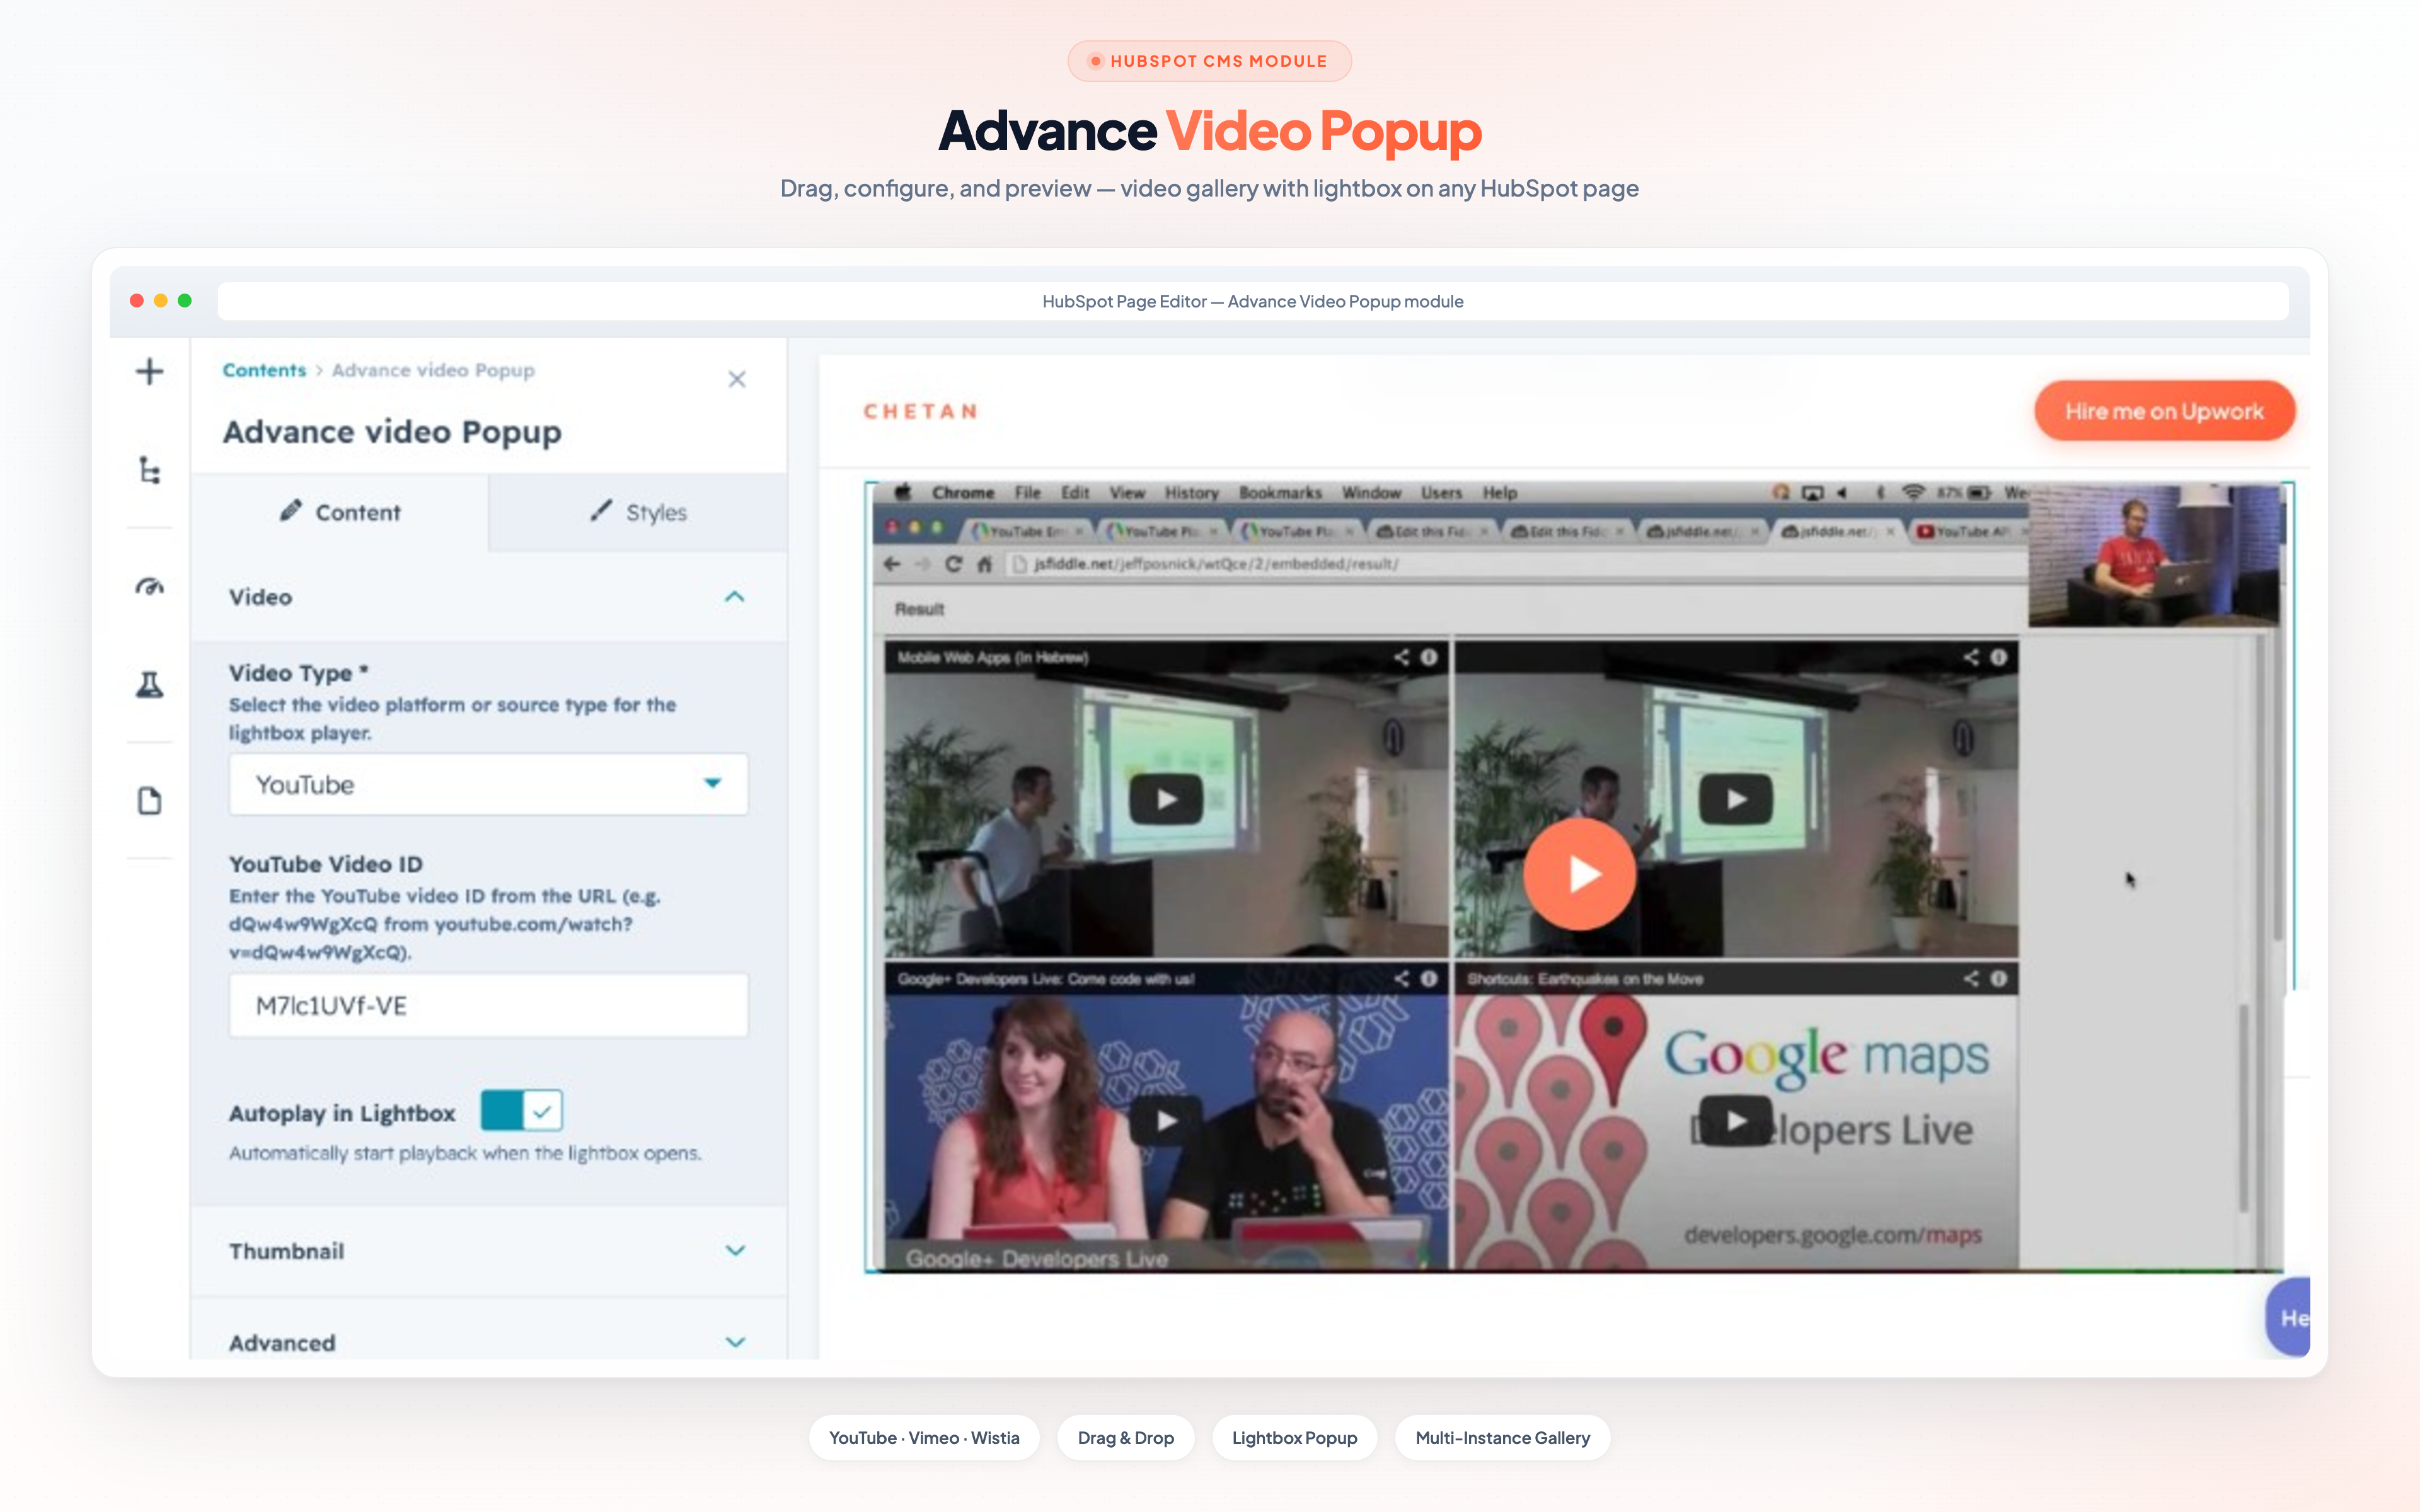This screenshot has width=2420, height=1512.
Task: Close the Advance video Popup panel
Action: click(x=737, y=379)
